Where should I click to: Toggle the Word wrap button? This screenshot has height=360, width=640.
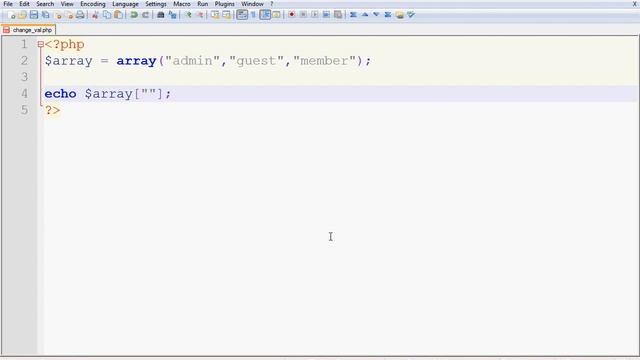point(242,15)
